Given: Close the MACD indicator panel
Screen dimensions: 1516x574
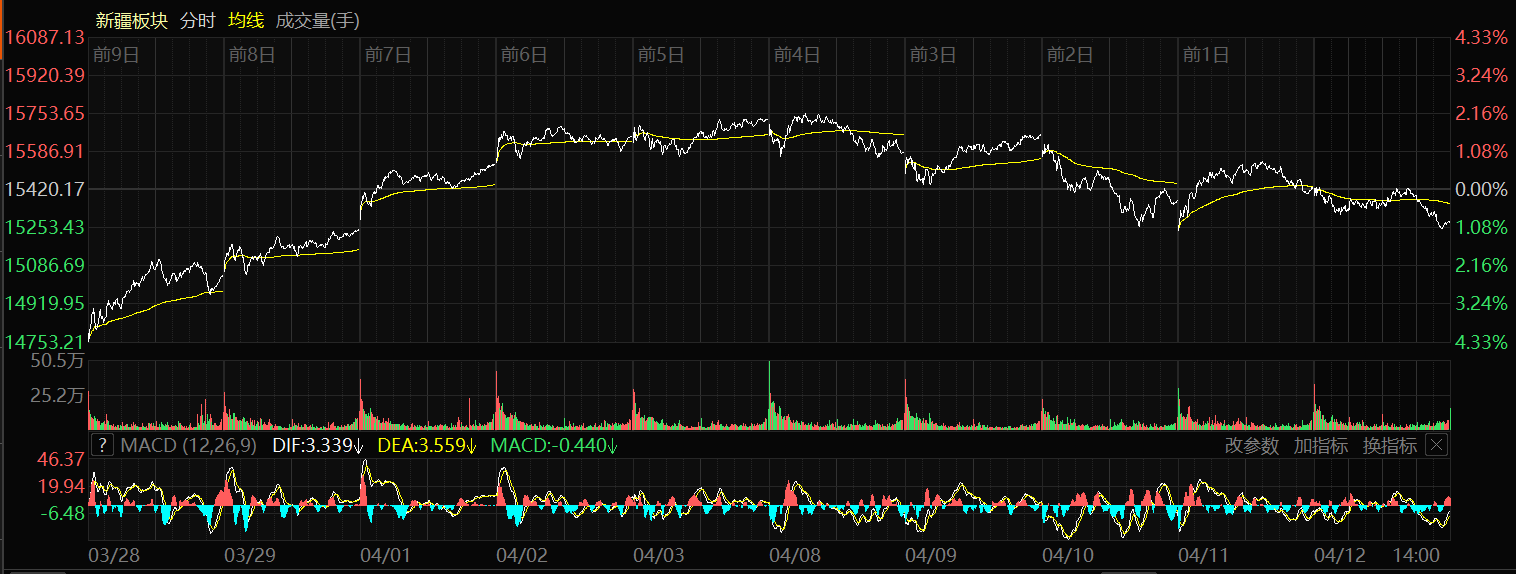Looking at the screenshot, I should [x=1436, y=445].
